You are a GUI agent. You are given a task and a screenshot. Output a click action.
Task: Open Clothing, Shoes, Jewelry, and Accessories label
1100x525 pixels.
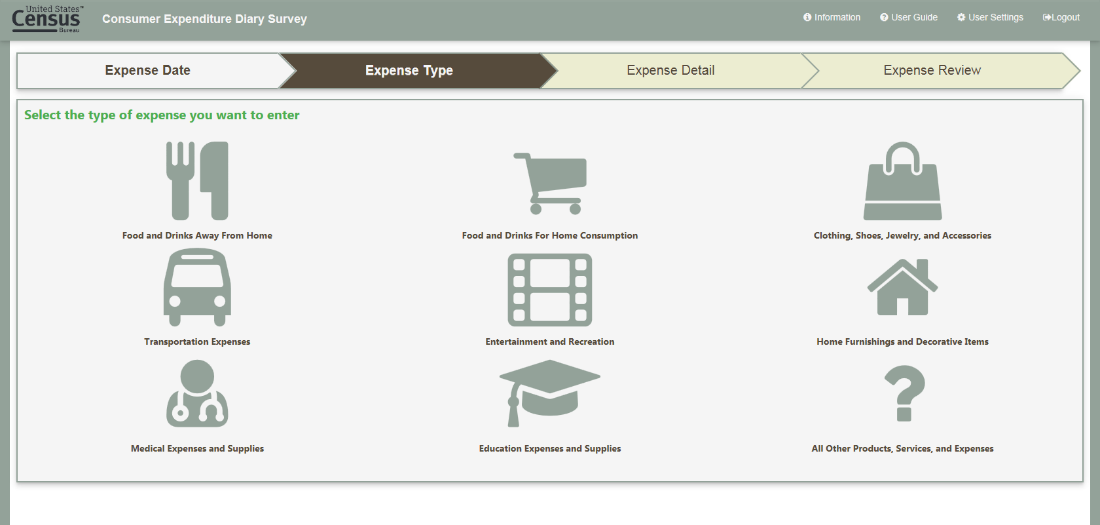click(902, 236)
